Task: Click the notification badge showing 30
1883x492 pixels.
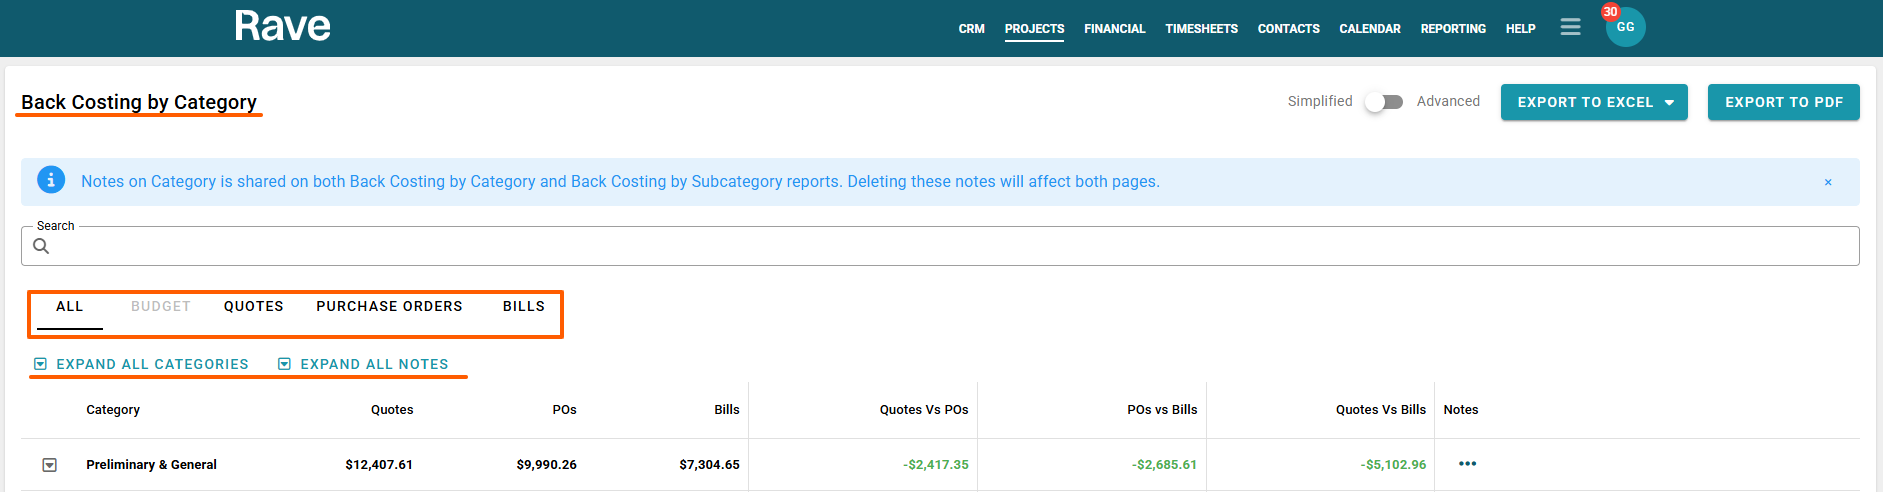Action: click(x=1610, y=12)
